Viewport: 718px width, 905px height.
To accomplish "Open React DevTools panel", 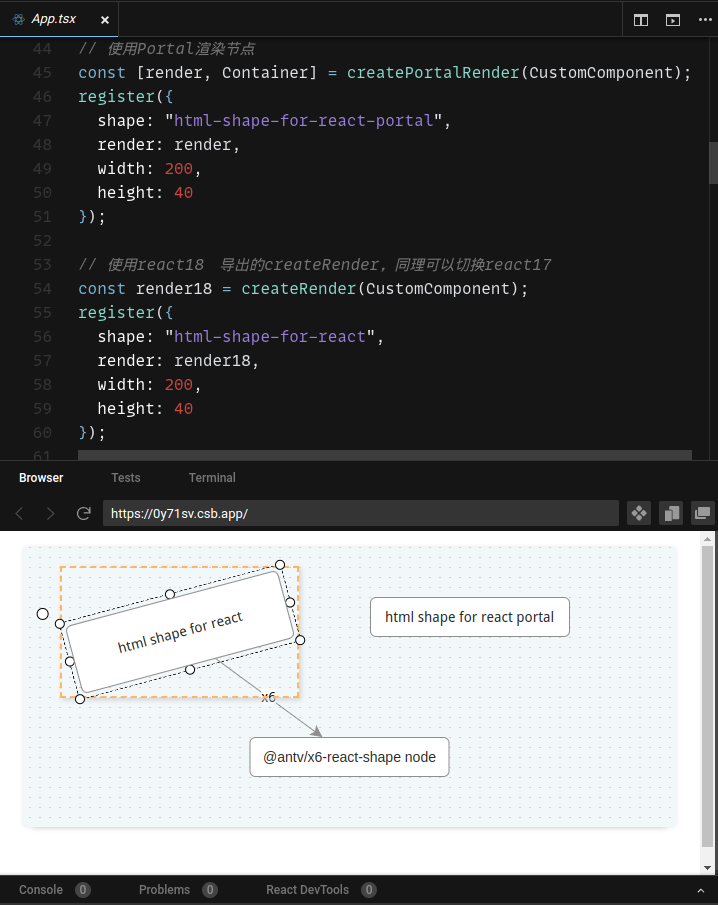I will tap(307, 890).
